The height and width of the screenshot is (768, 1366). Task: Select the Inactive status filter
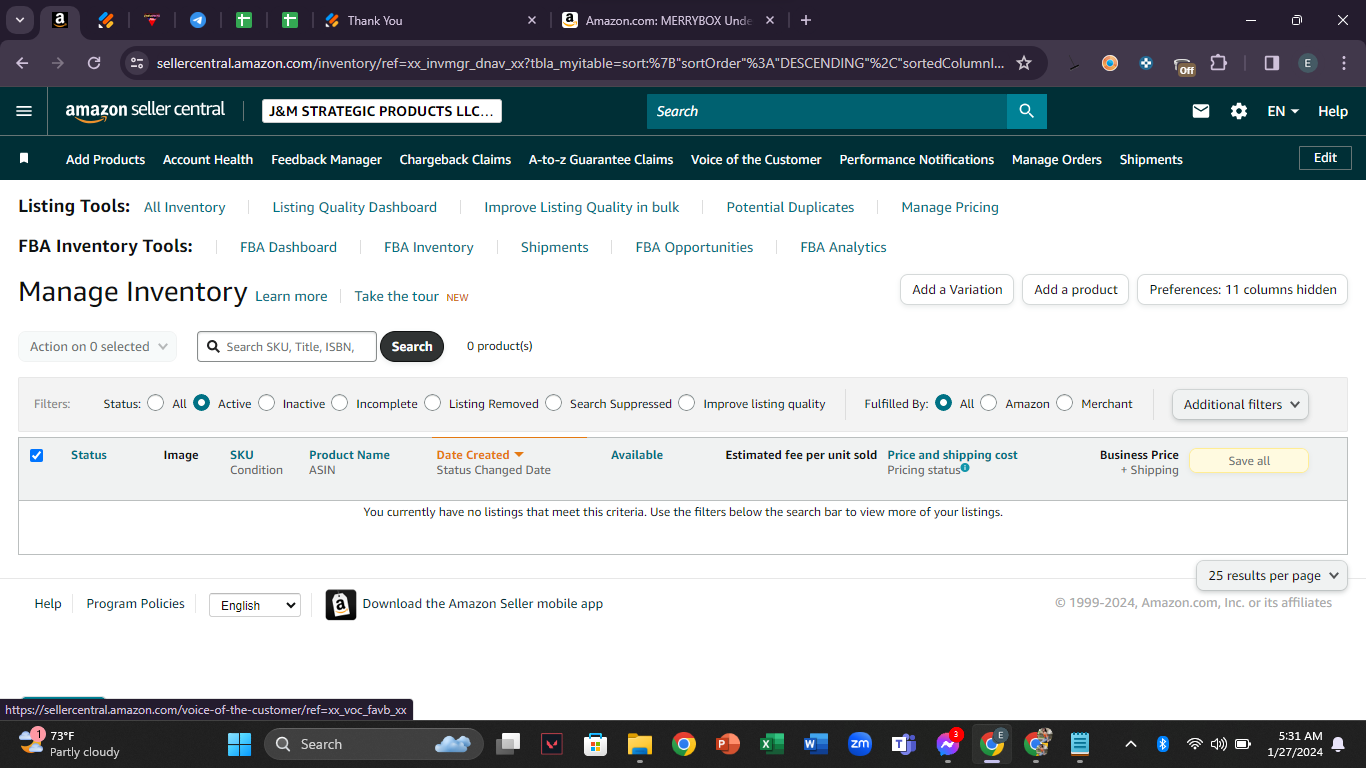tap(266, 403)
